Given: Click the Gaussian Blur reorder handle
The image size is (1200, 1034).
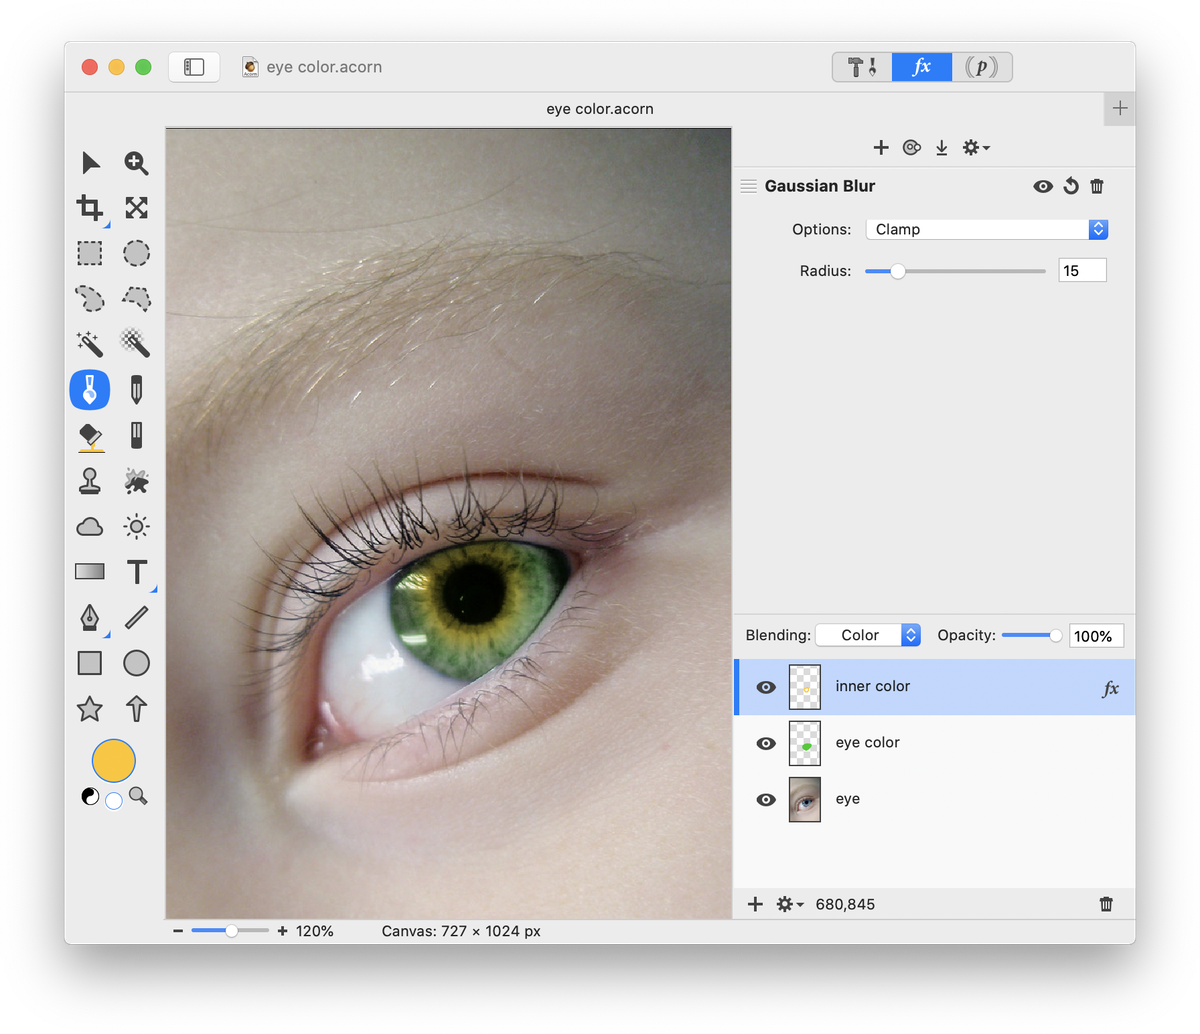Looking at the screenshot, I should coord(749,186).
